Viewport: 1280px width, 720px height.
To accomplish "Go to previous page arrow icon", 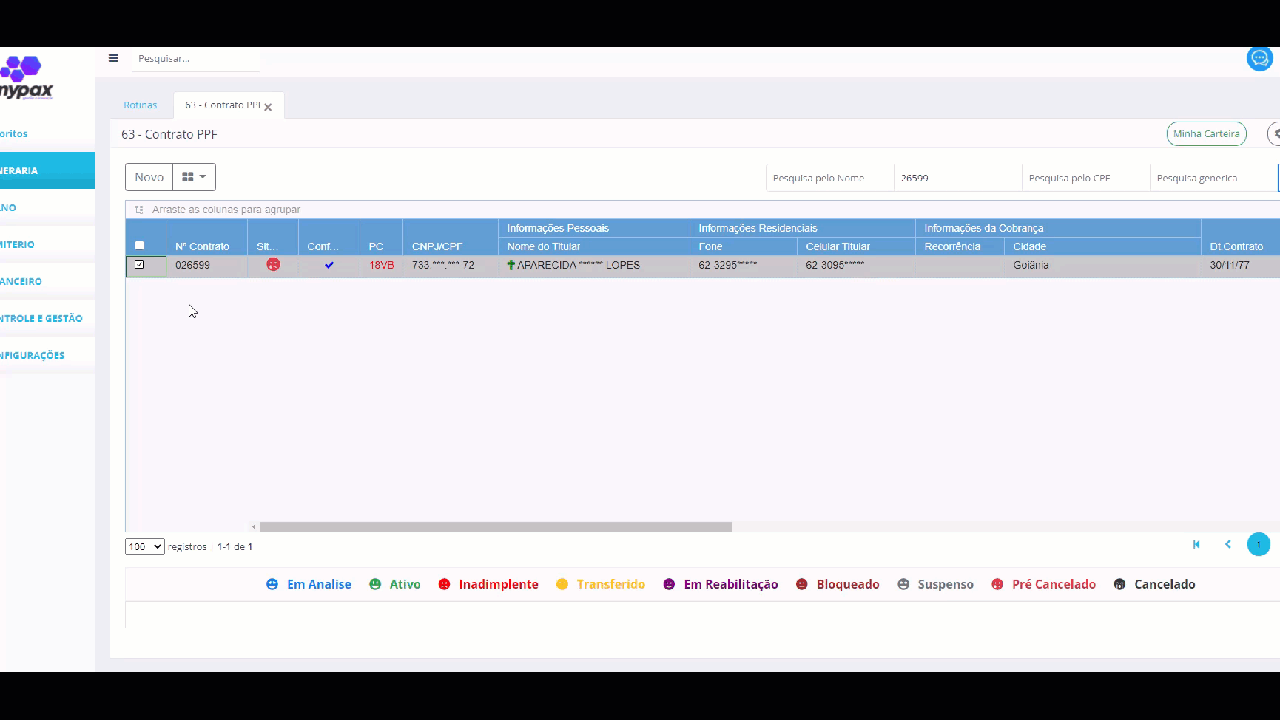I will coord(1228,544).
